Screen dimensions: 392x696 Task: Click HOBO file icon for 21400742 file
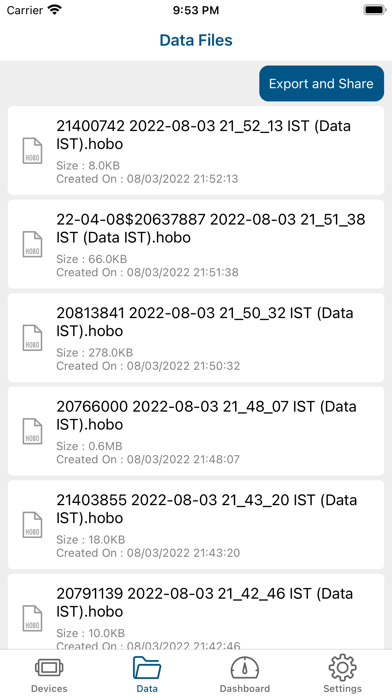(32, 151)
